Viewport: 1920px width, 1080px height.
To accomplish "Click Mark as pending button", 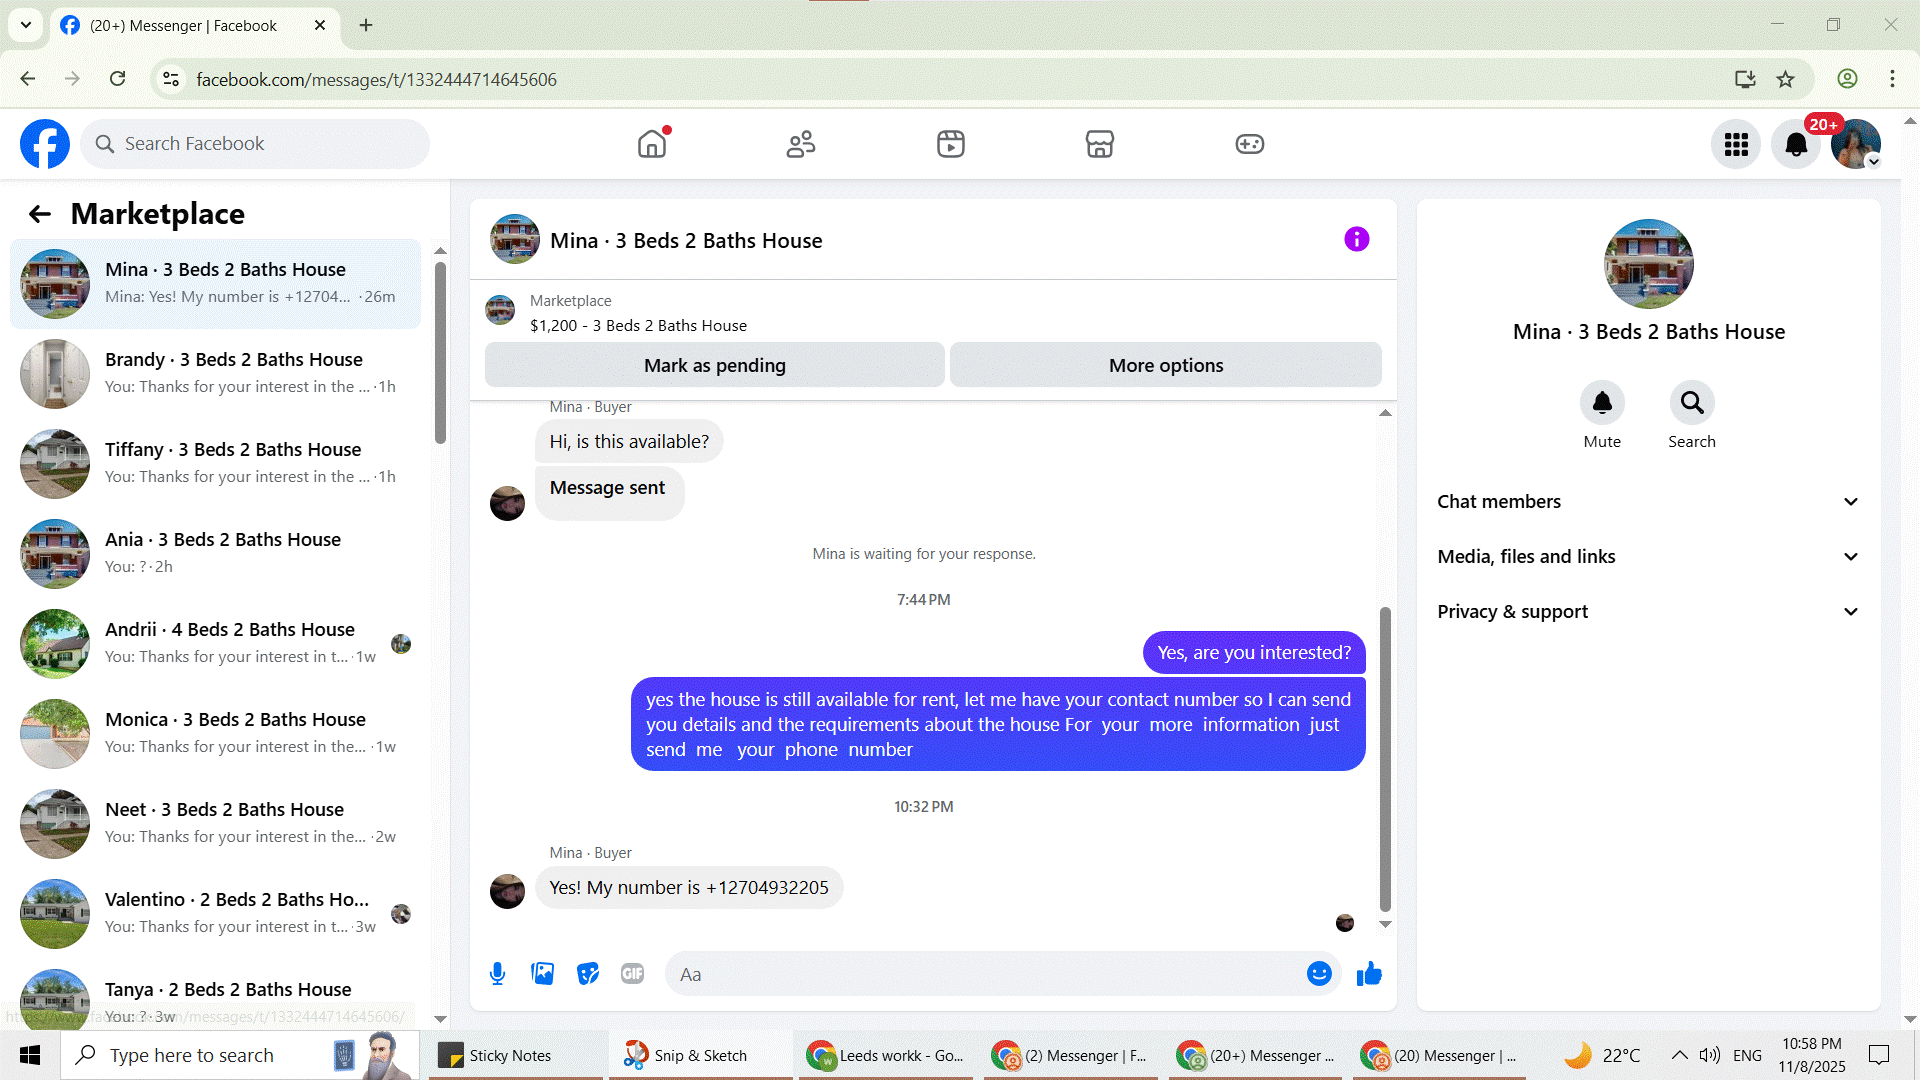I will click(714, 365).
